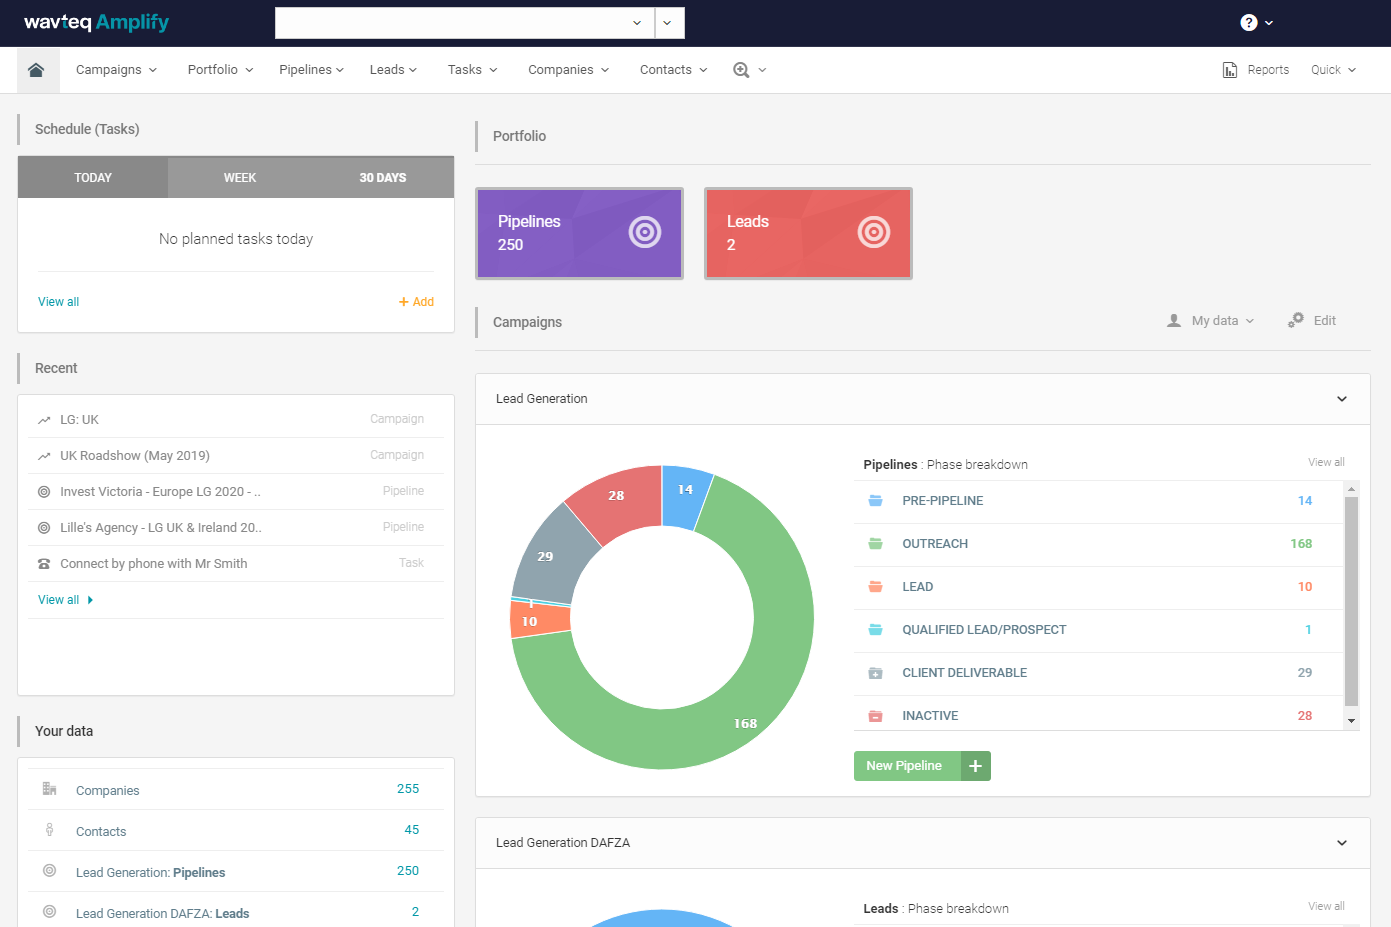This screenshot has height=927, width=1391.
Task: Switch to the WEEK tab in Schedule
Action: coord(239,177)
